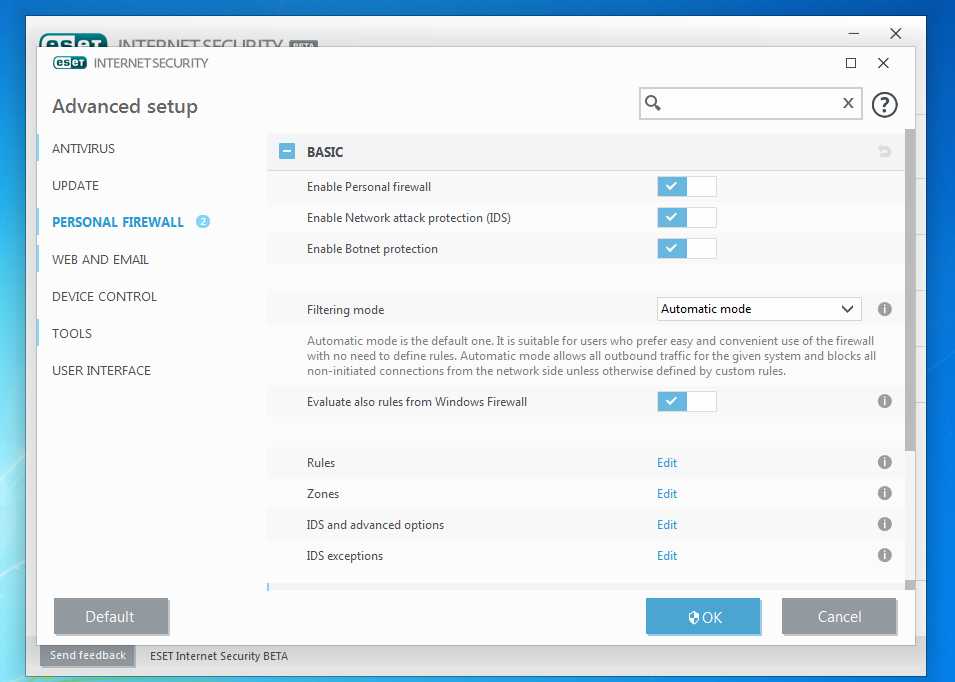Select ANTIVIRUS category
955x682 pixels.
coord(83,149)
